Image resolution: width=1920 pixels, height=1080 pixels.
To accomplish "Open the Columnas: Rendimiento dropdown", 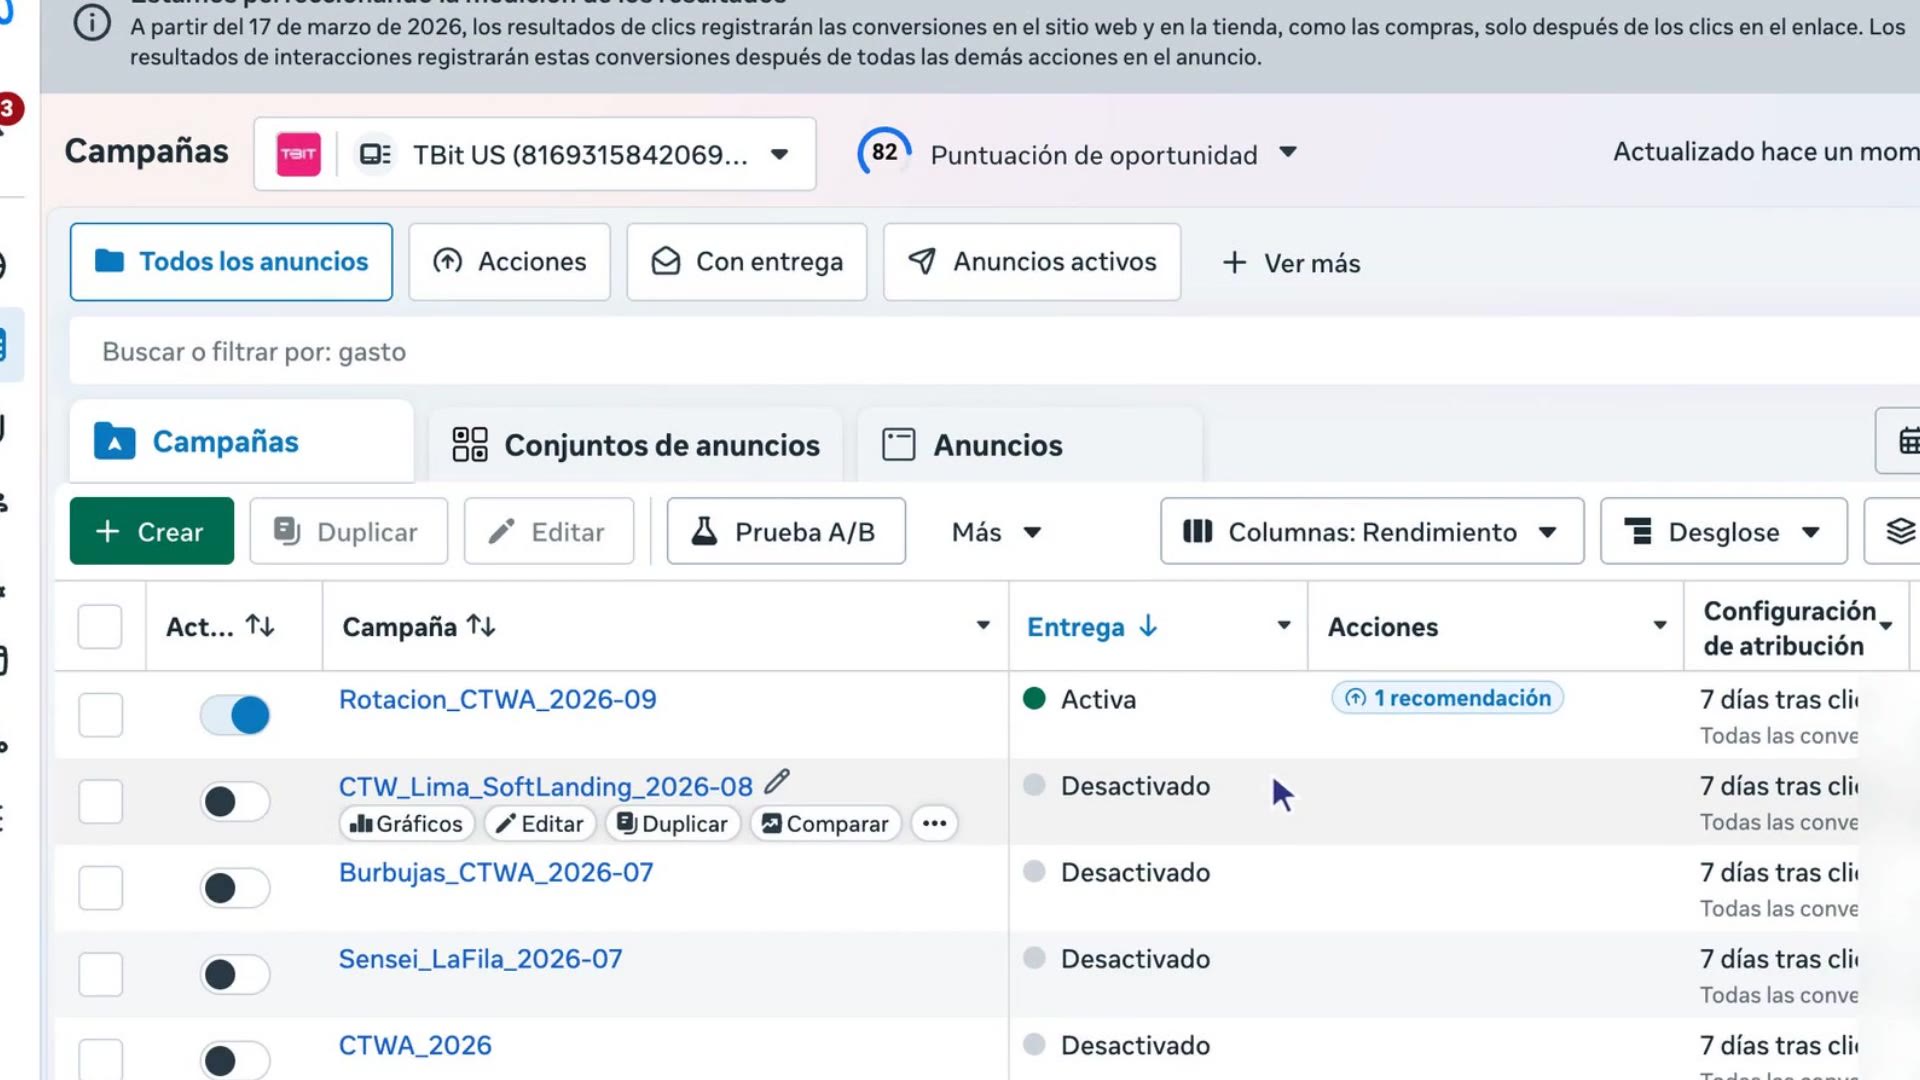I will pyautogui.click(x=1372, y=531).
